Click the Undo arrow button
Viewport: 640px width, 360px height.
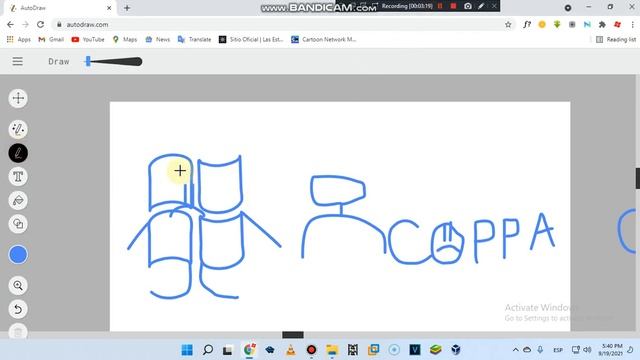pyautogui.click(x=18, y=309)
